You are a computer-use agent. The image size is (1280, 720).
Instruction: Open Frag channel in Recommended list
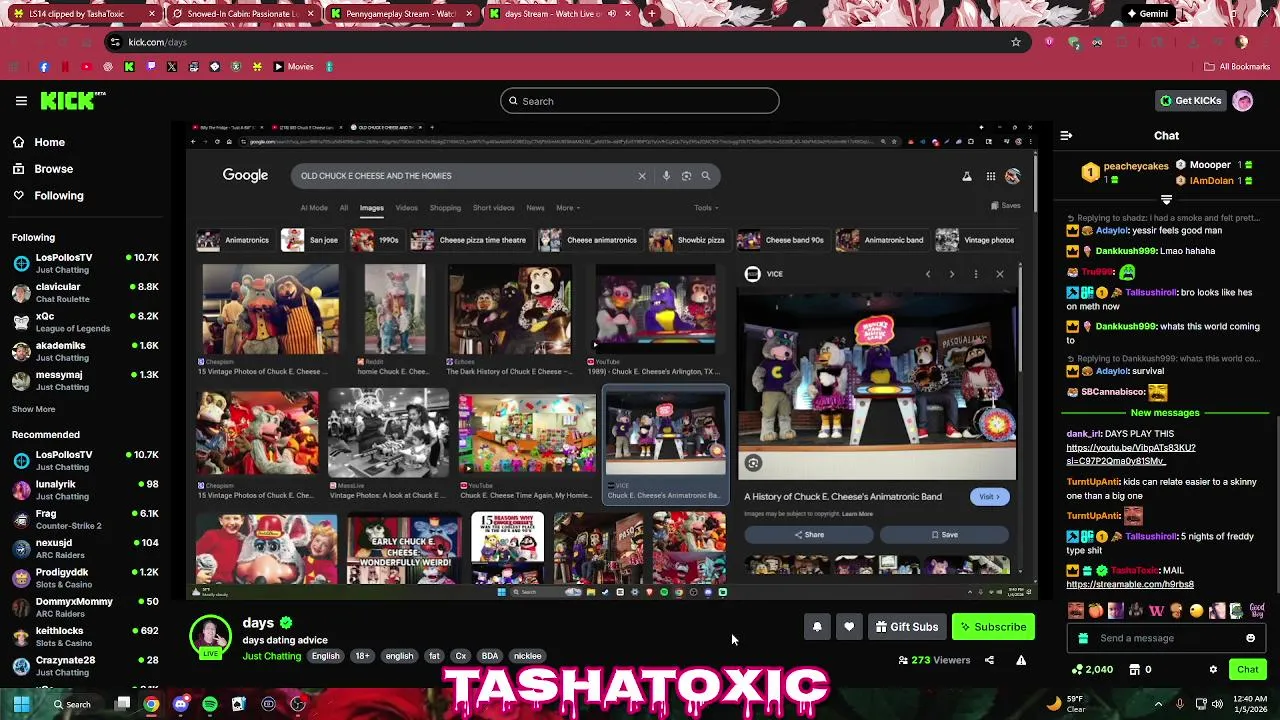(85, 519)
